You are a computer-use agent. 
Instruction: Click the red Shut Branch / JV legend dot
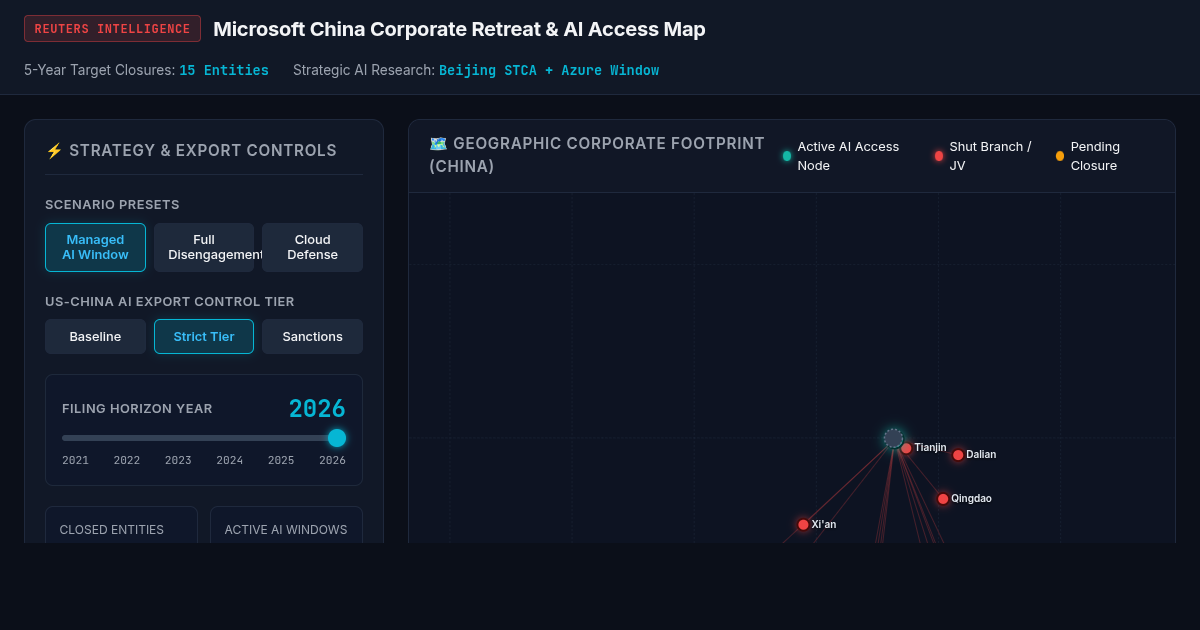click(939, 156)
